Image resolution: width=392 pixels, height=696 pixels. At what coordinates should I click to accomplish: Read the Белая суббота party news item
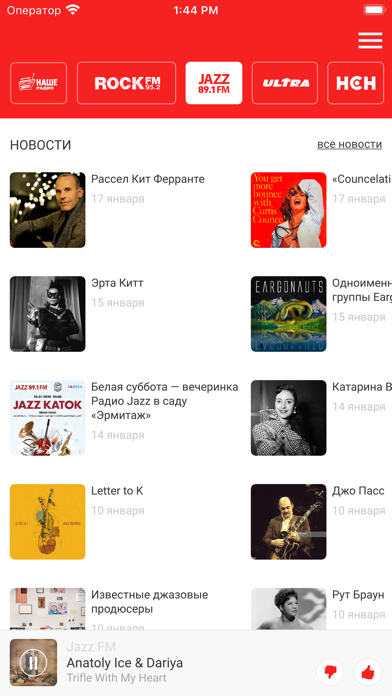(165, 401)
